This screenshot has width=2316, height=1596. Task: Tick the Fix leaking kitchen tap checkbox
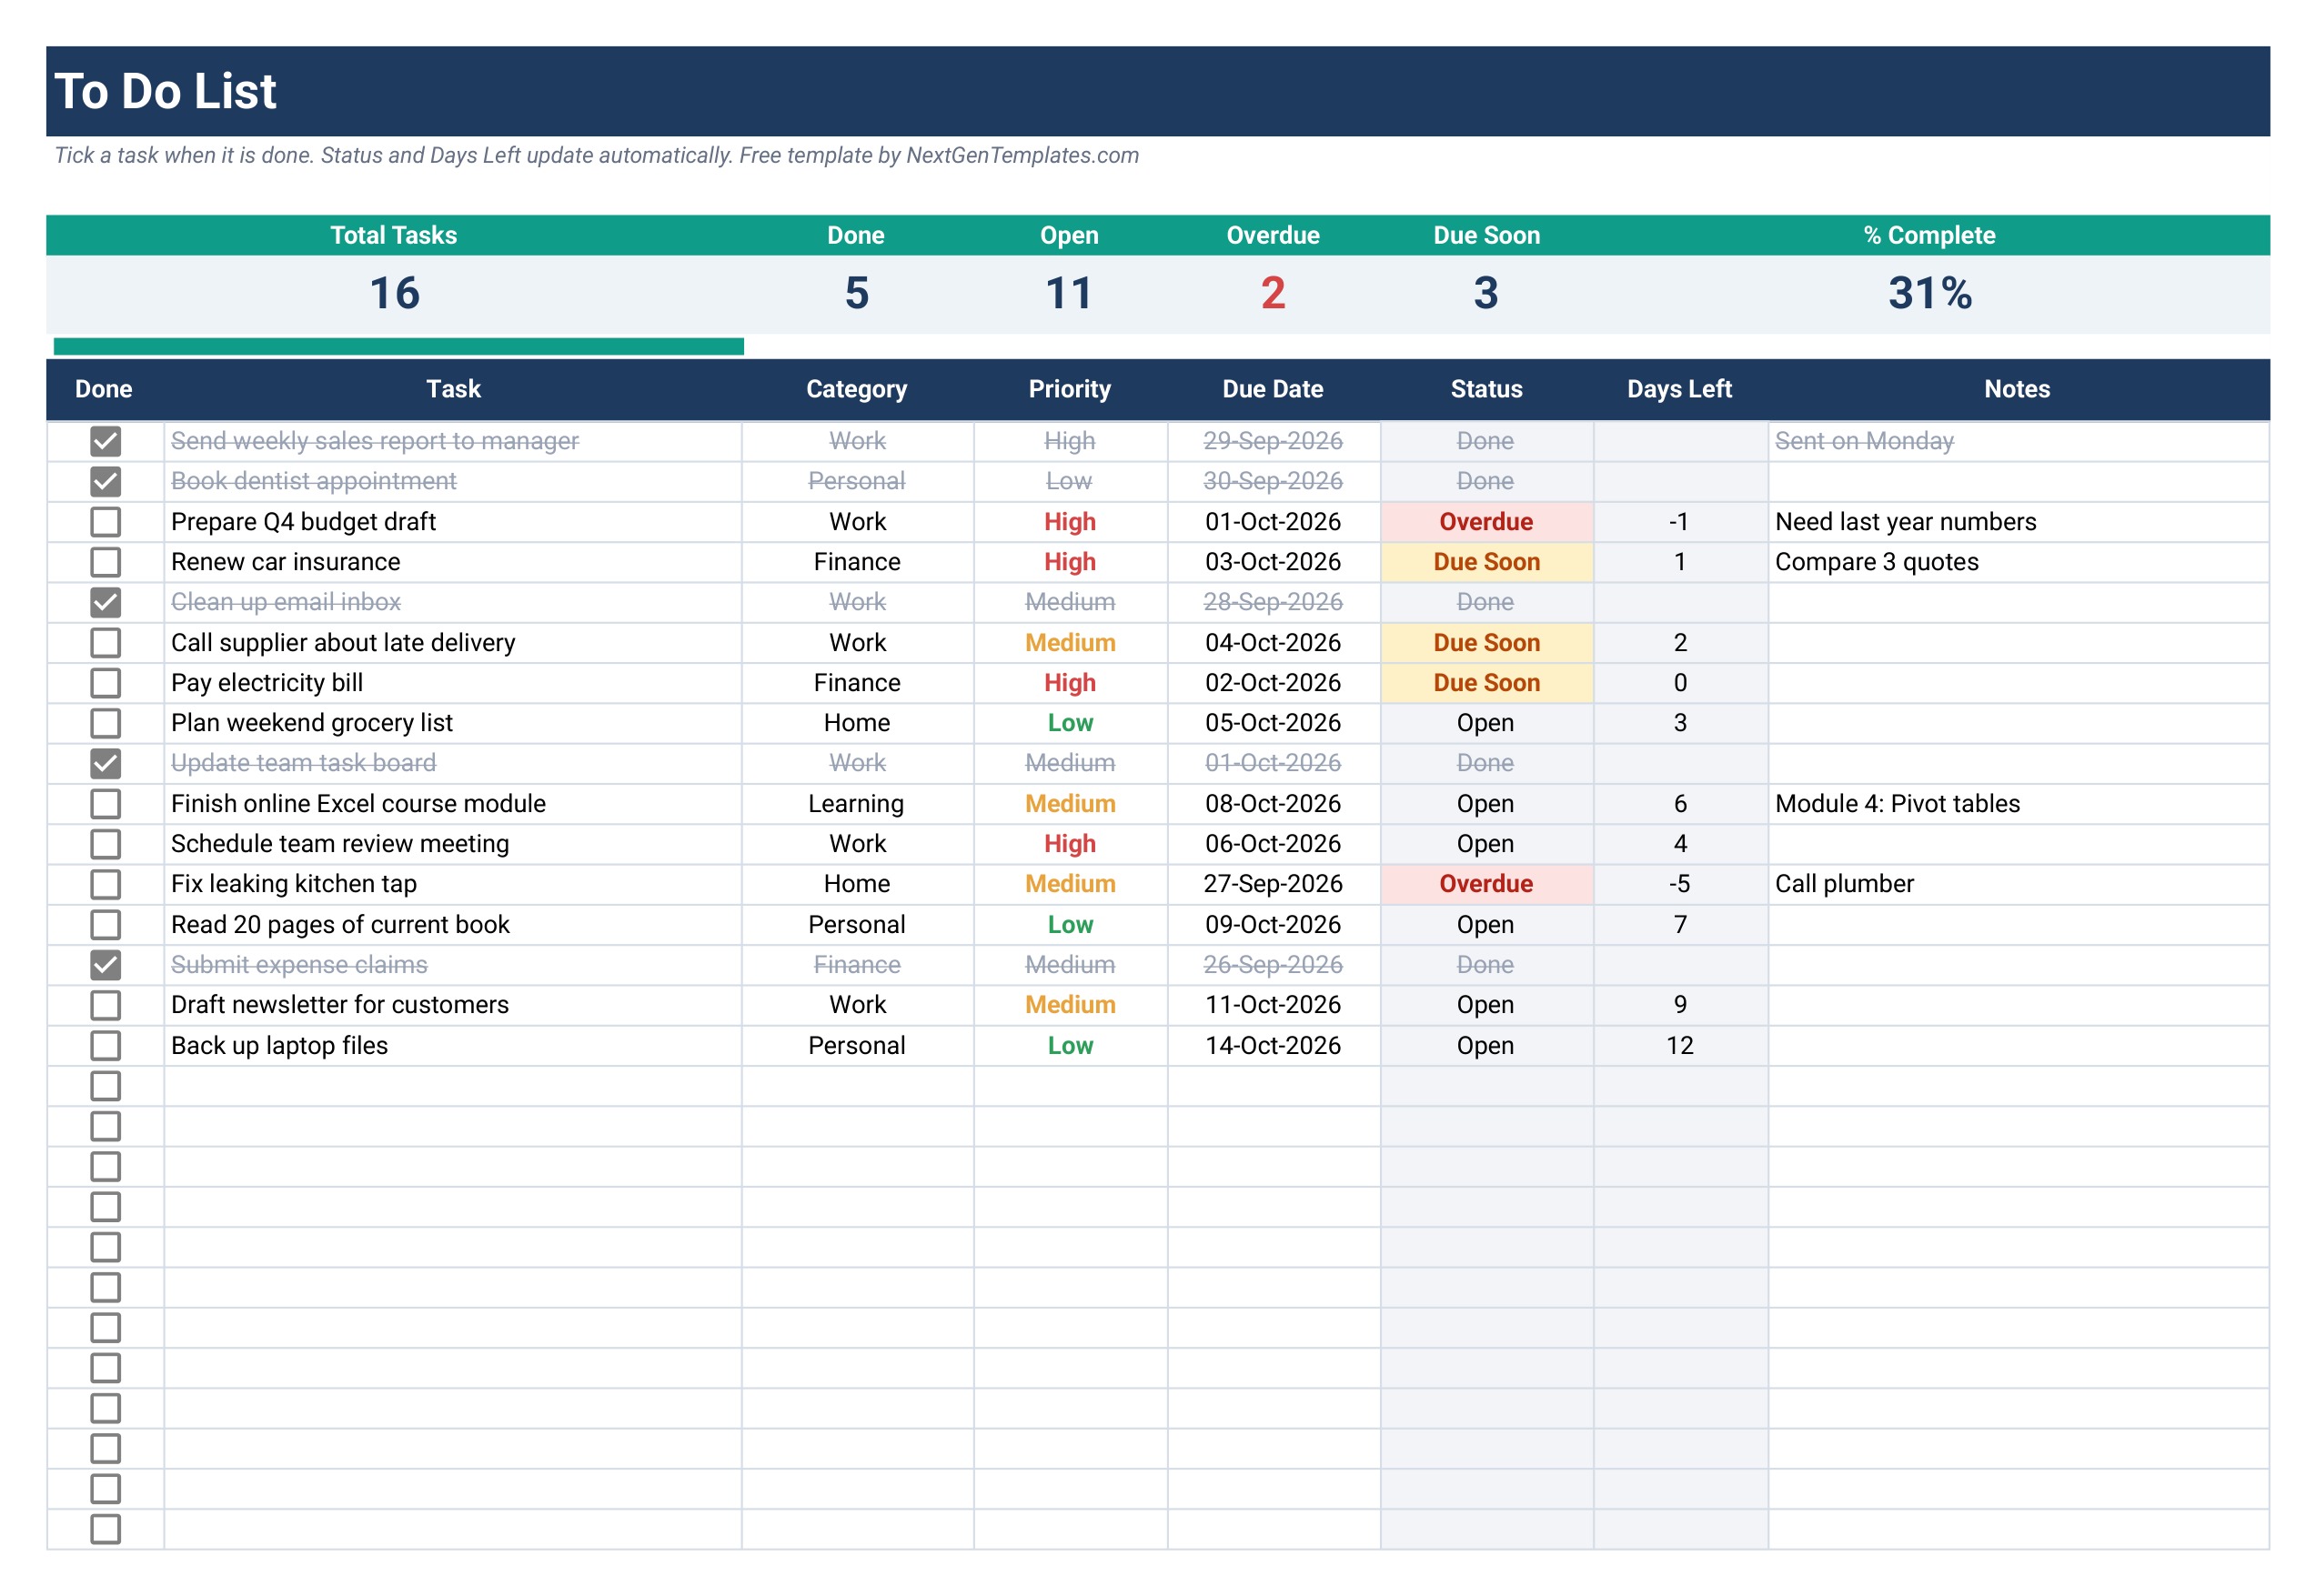105,884
